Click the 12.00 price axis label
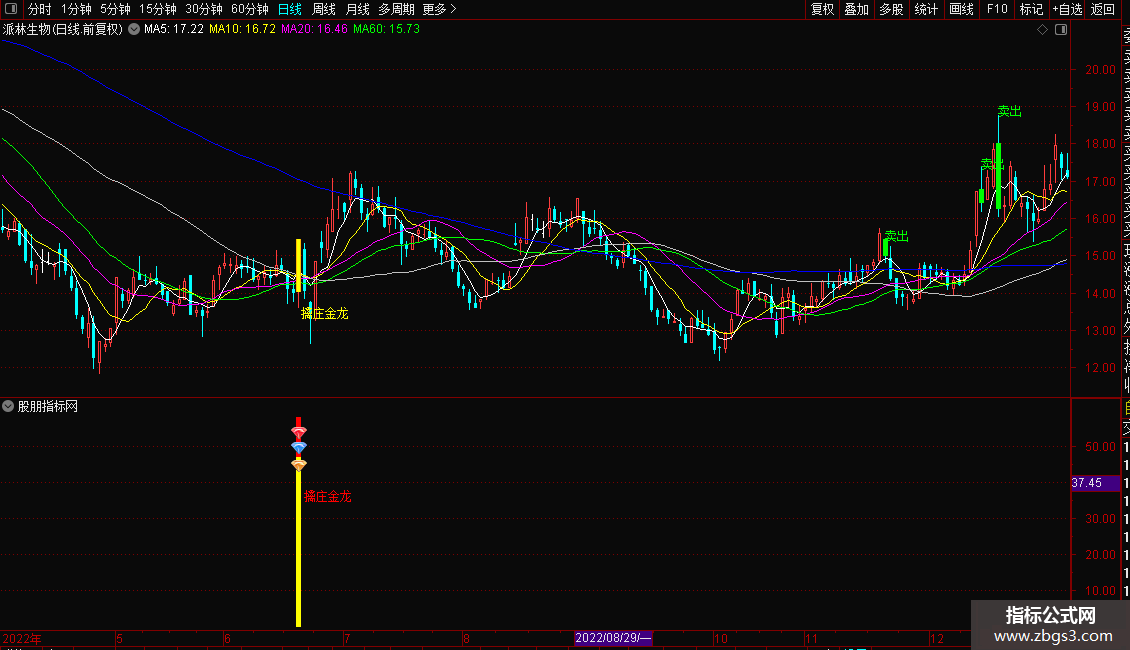This screenshot has height=650, width=1130. click(1100, 368)
